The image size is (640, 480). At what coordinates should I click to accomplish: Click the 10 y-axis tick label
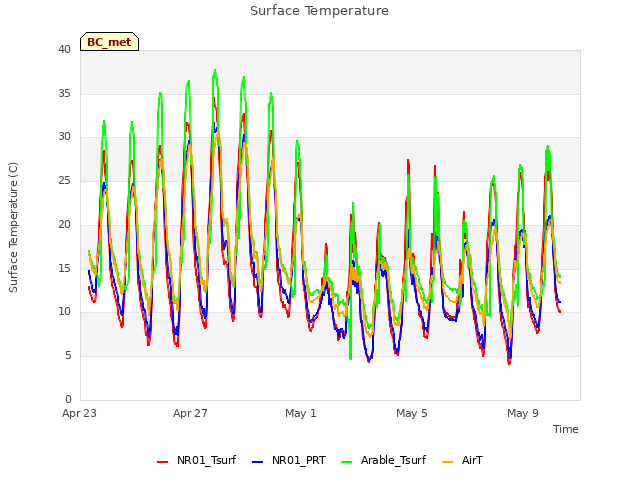64,312
